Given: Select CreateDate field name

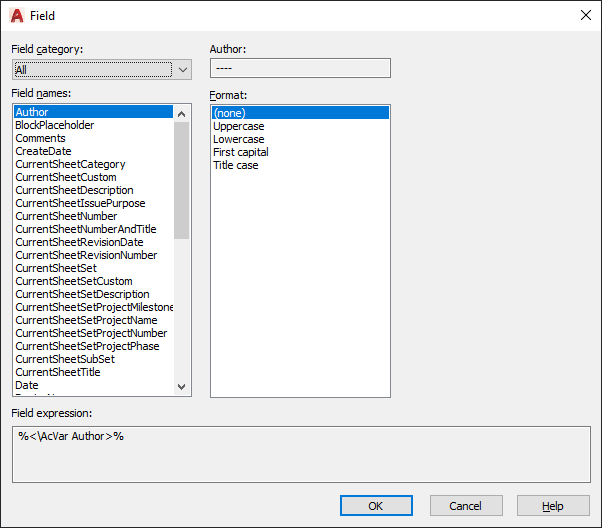Looking at the screenshot, I should [43, 151].
